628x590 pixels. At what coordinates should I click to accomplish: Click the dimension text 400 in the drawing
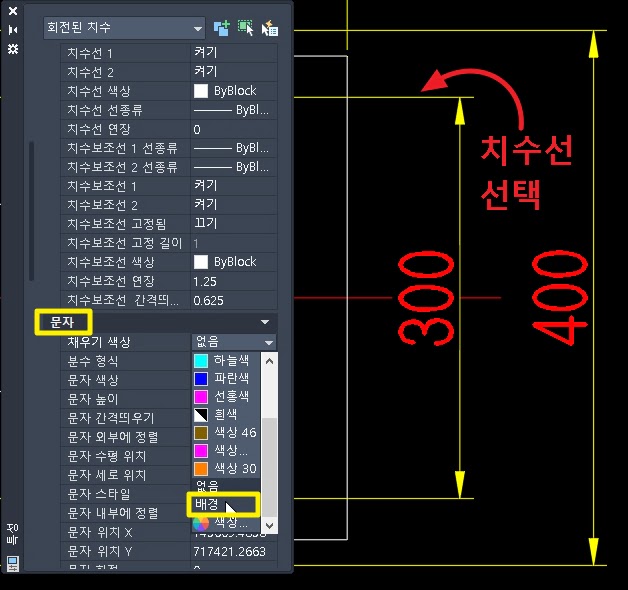[560, 297]
